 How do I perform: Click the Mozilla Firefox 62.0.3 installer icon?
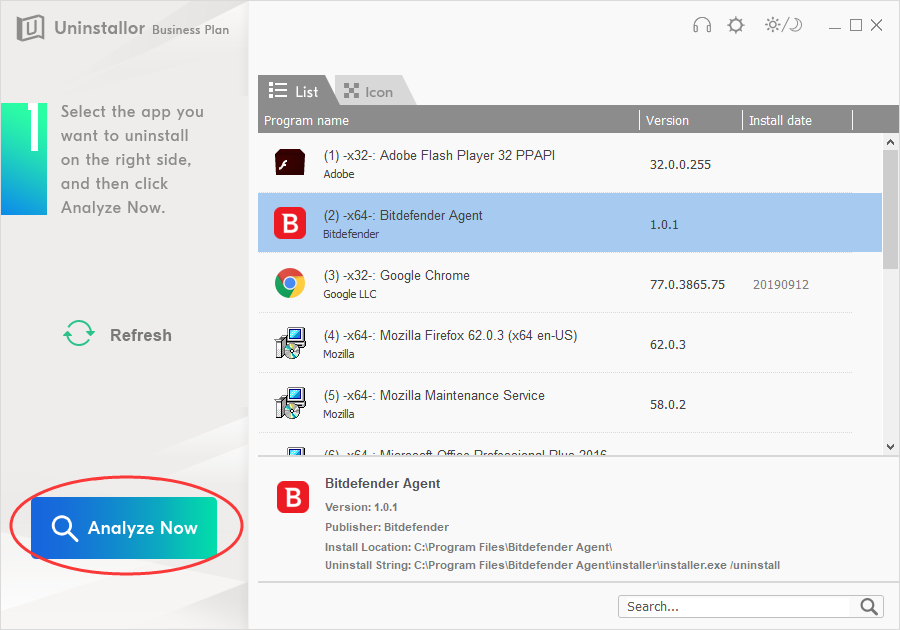click(290, 343)
